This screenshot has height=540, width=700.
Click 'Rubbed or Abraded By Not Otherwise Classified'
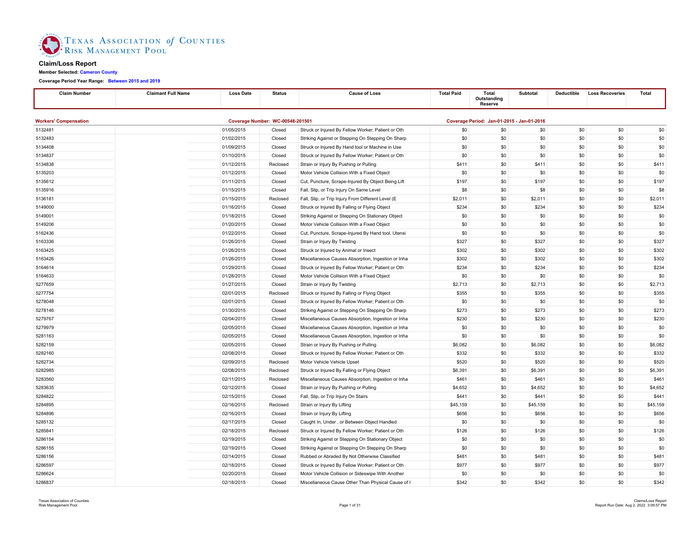pos(350,457)
